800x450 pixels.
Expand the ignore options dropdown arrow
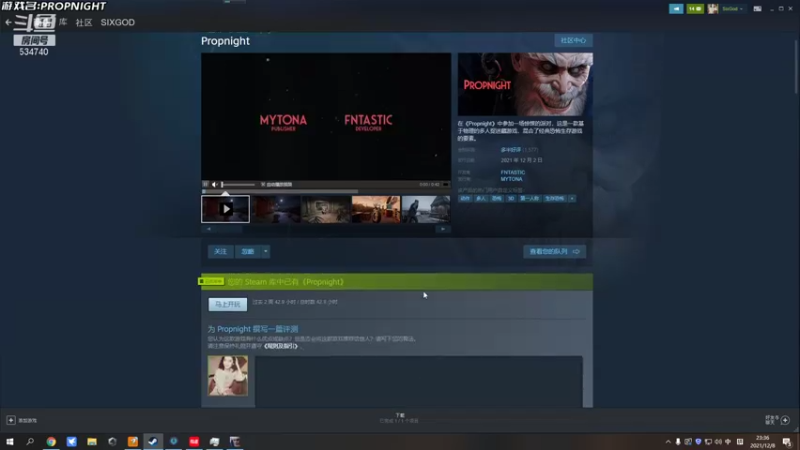[266, 252]
